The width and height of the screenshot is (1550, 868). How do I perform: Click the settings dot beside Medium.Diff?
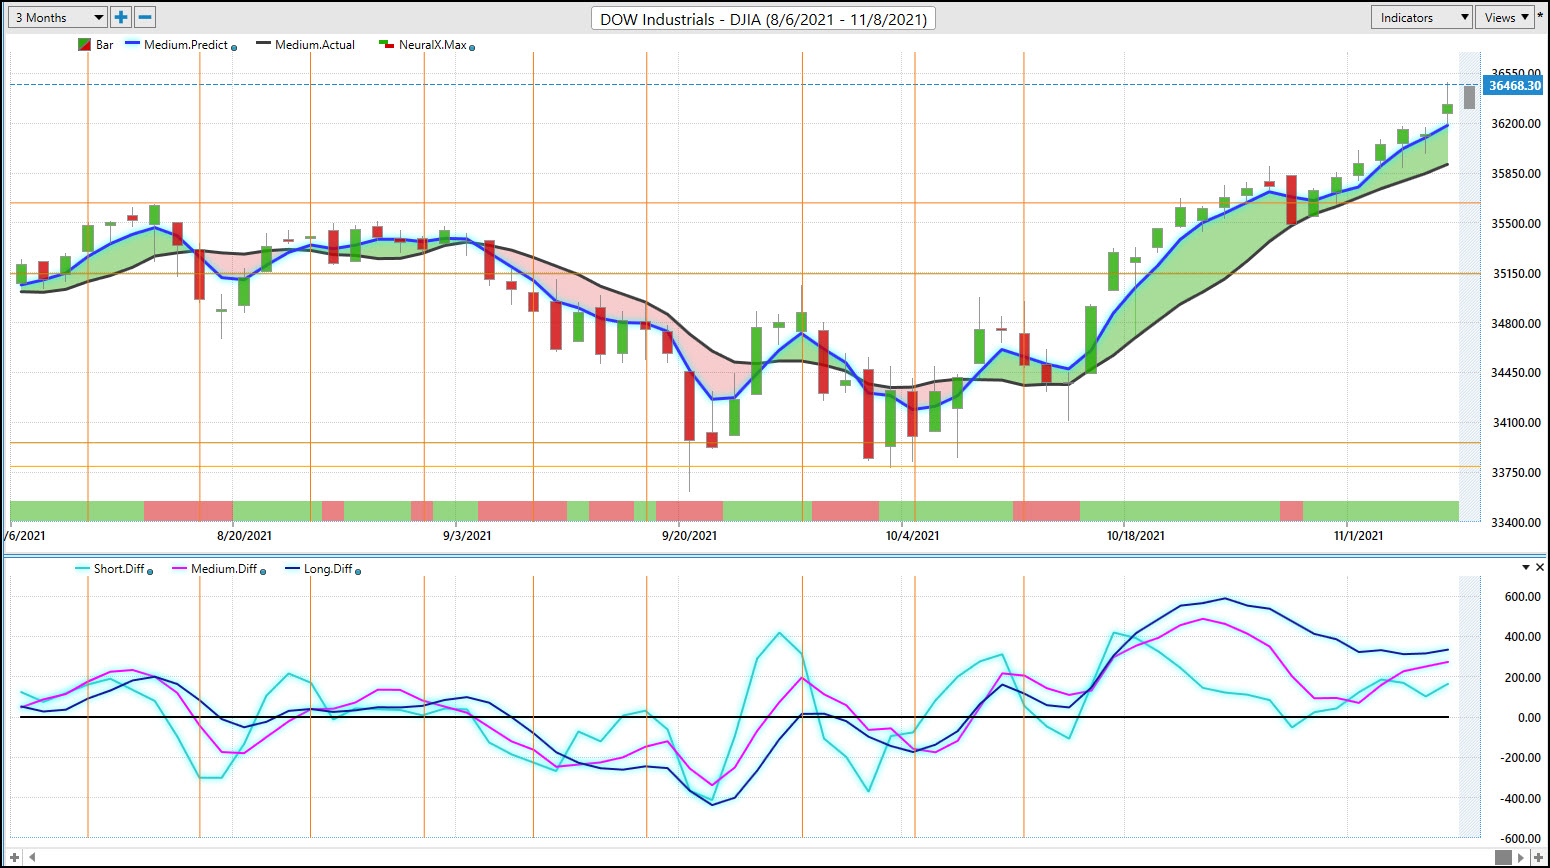coord(263,571)
